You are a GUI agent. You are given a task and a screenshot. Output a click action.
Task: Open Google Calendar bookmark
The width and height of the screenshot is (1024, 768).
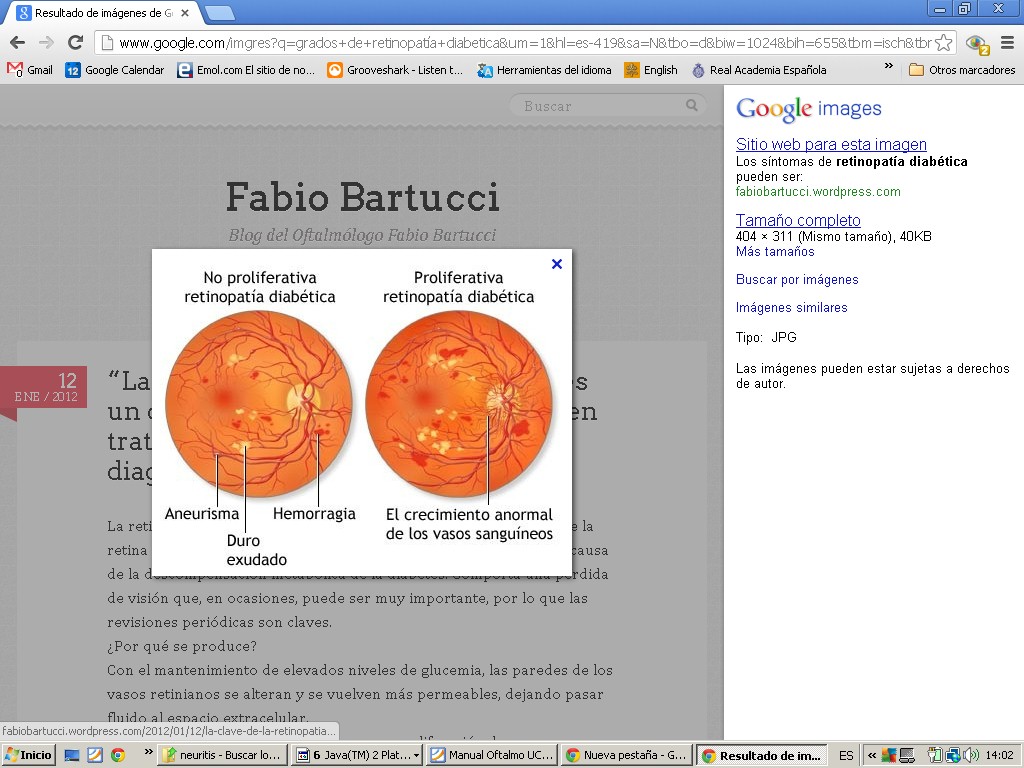pos(114,70)
